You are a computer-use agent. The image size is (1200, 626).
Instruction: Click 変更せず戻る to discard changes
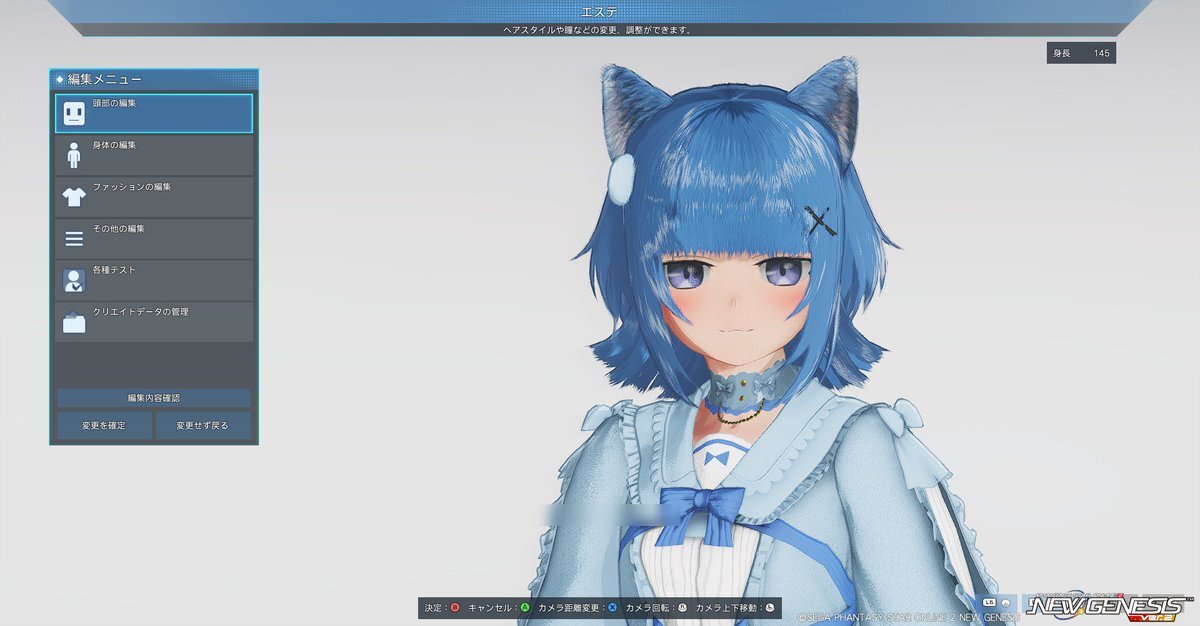[x=203, y=425]
